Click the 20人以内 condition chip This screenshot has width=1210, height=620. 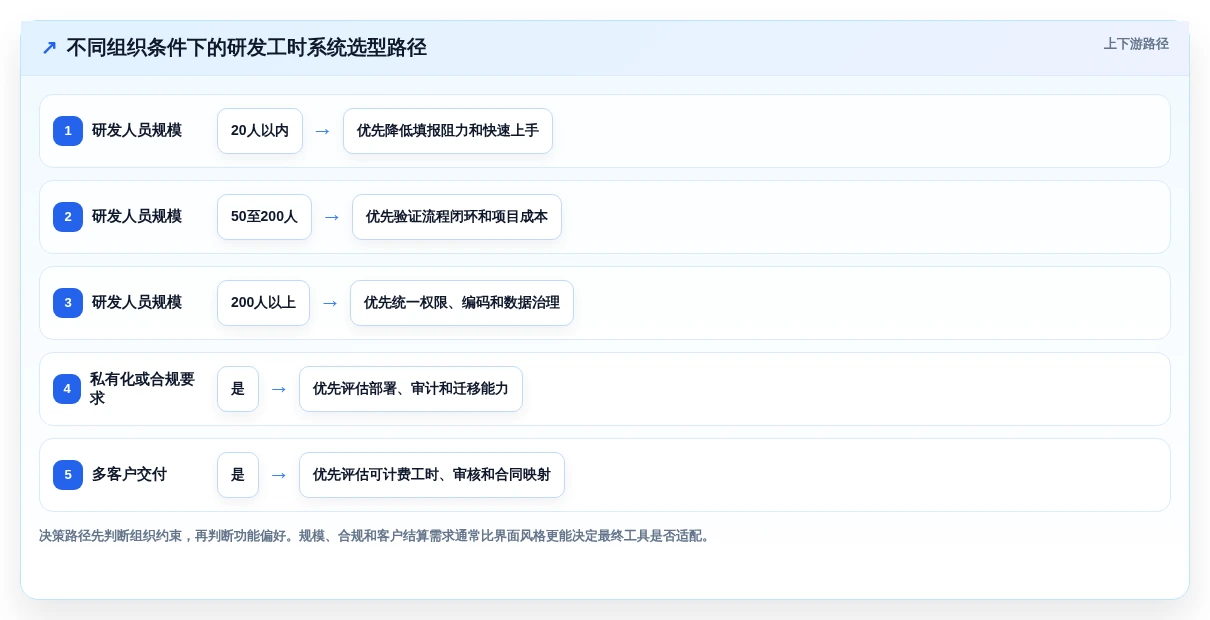pos(260,131)
